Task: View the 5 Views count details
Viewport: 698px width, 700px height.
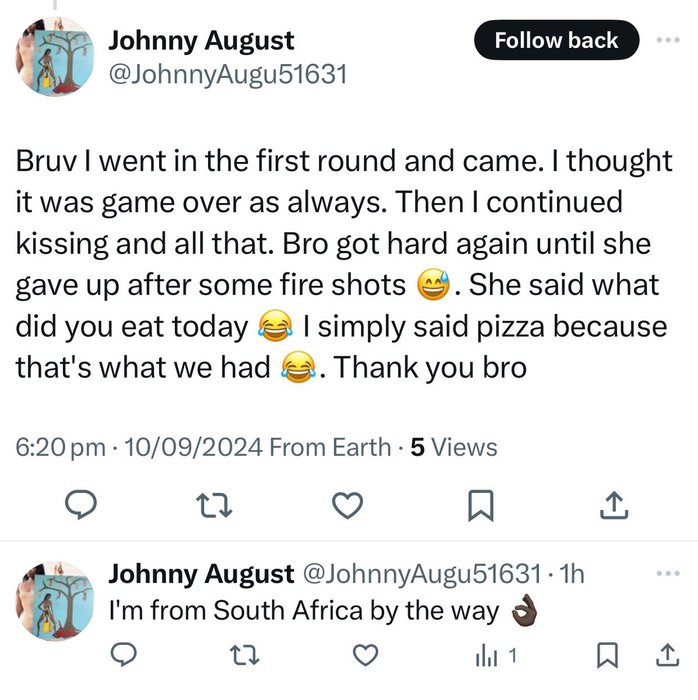Action: pyautogui.click(x=454, y=447)
